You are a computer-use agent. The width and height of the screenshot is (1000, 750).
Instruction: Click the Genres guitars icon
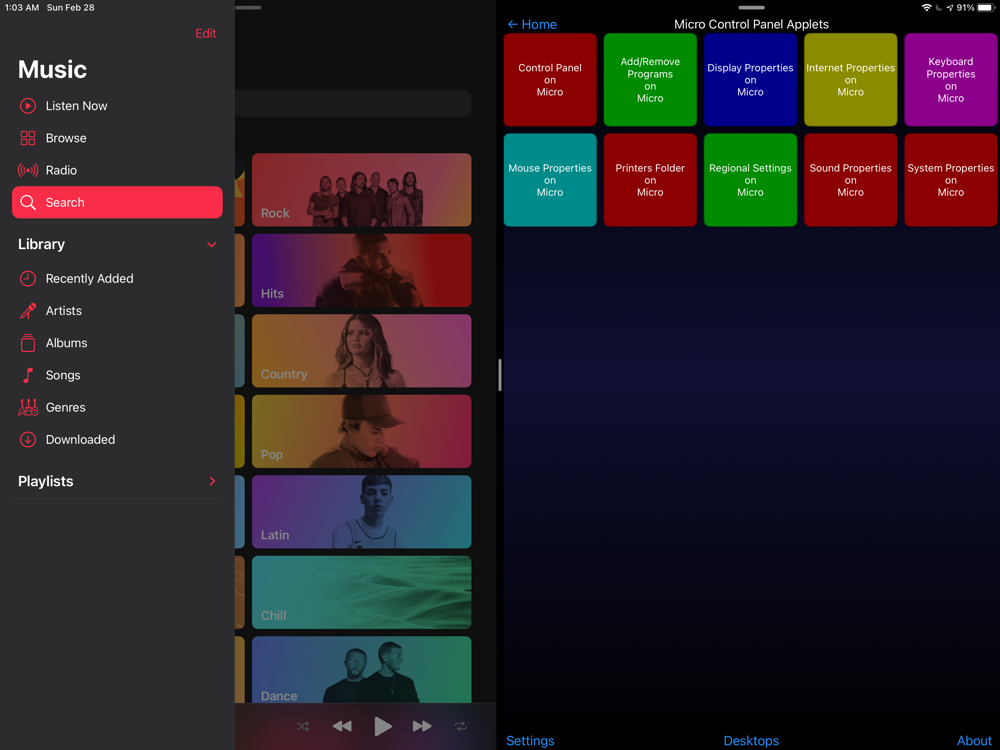click(x=27, y=408)
